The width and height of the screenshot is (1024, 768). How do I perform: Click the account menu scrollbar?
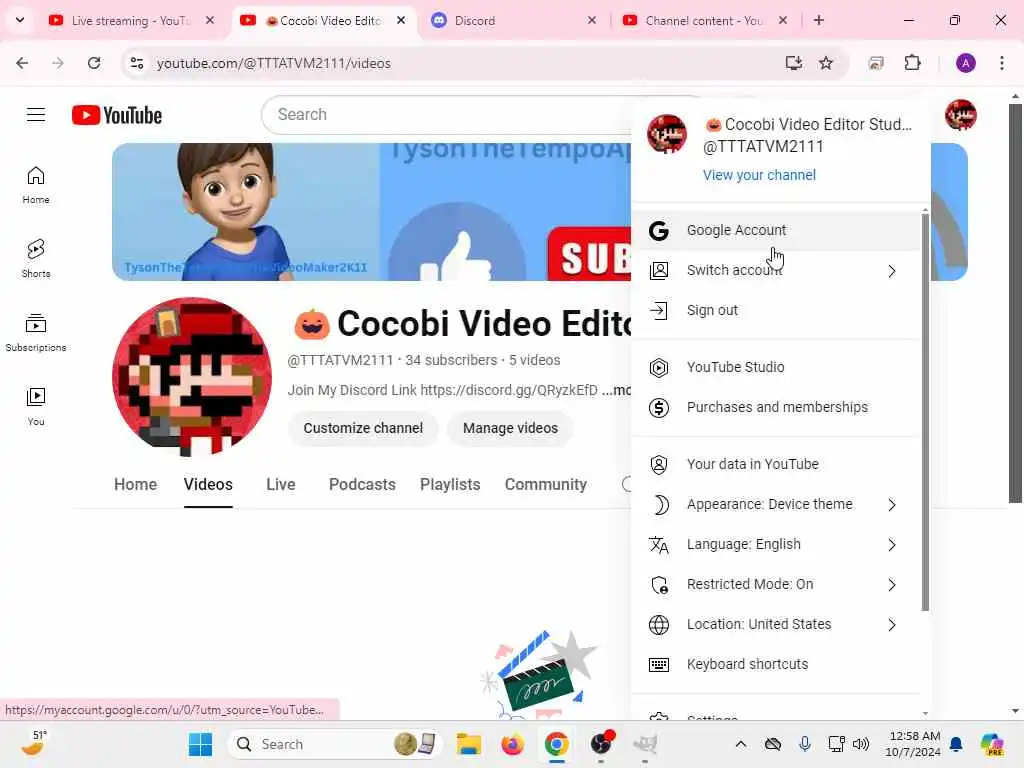925,411
